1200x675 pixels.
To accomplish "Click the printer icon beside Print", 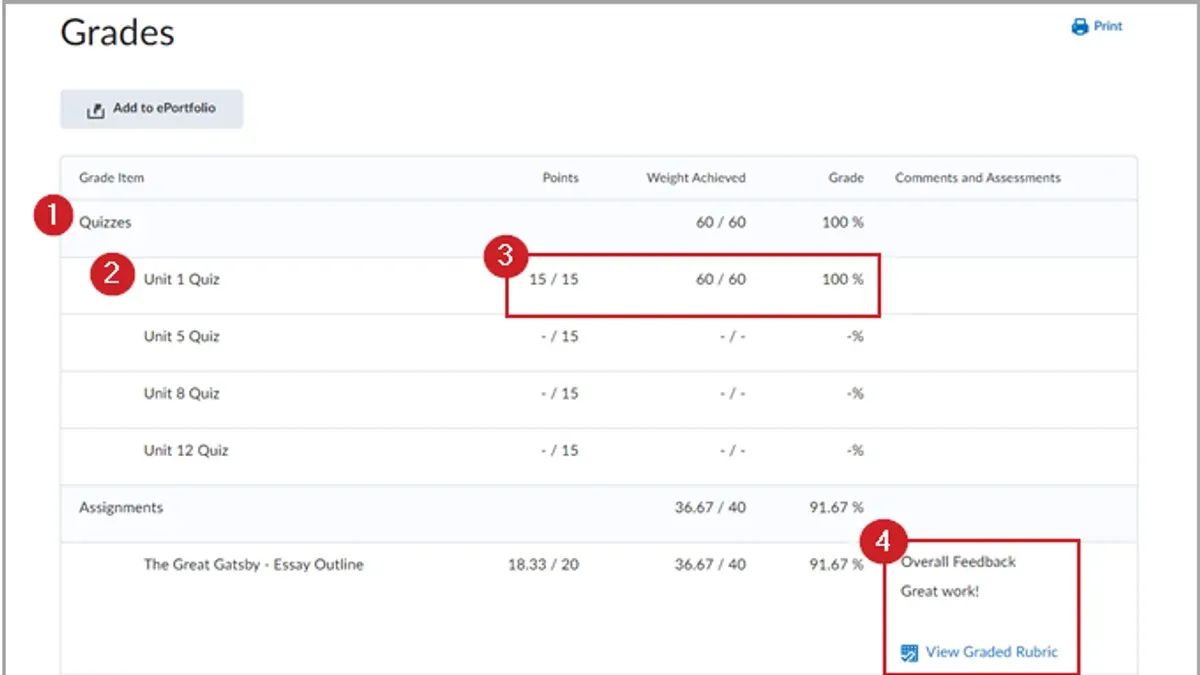I will (1079, 27).
